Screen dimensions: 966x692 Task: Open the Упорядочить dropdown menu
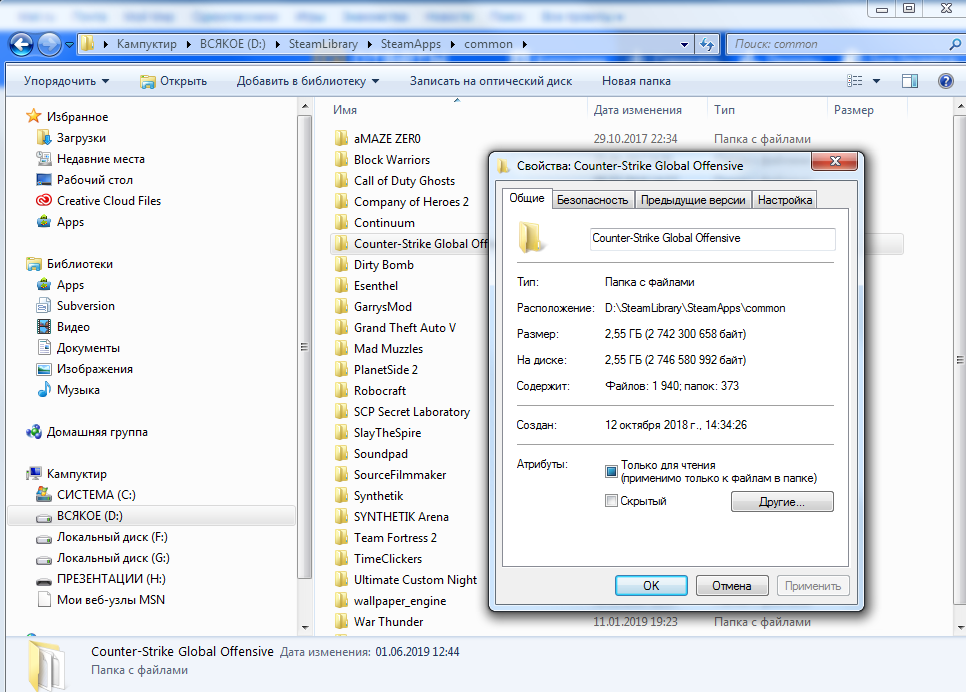pos(67,81)
